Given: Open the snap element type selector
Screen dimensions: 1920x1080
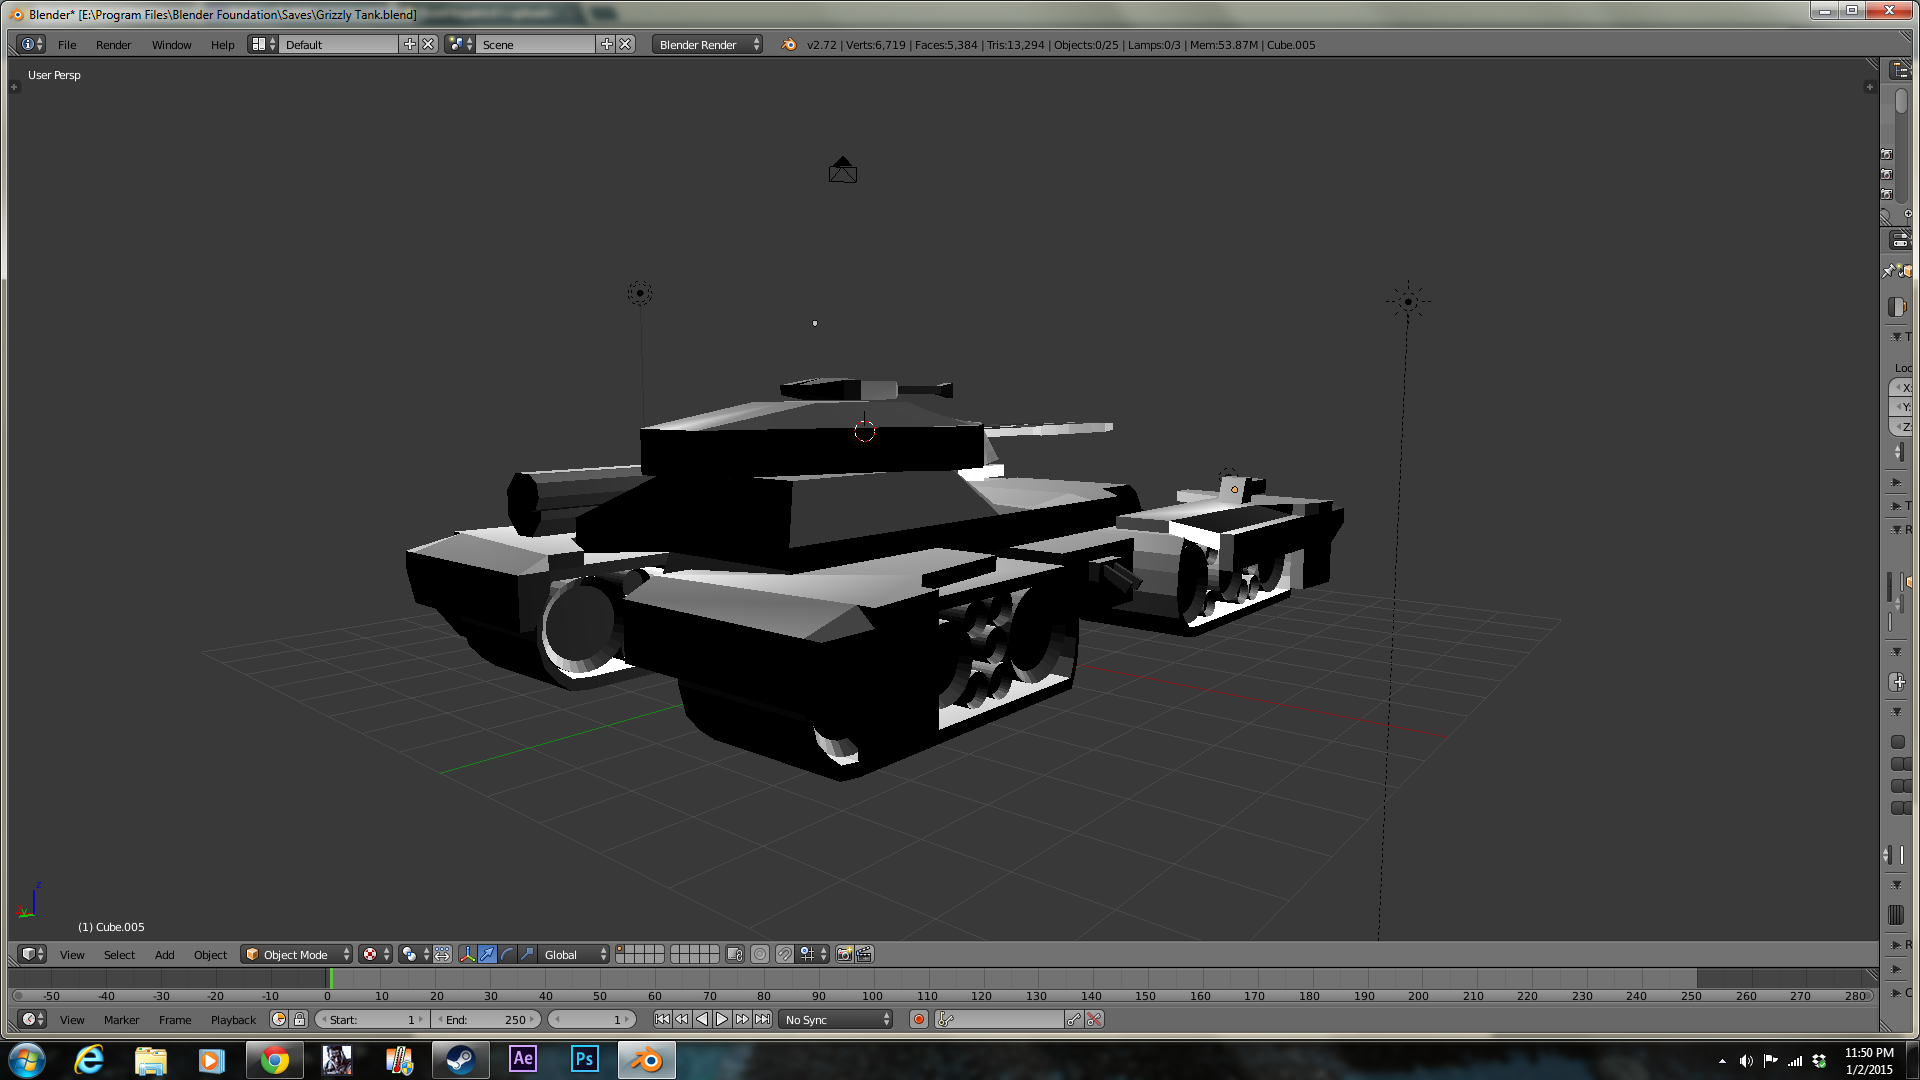Looking at the screenshot, I should 814,955.
